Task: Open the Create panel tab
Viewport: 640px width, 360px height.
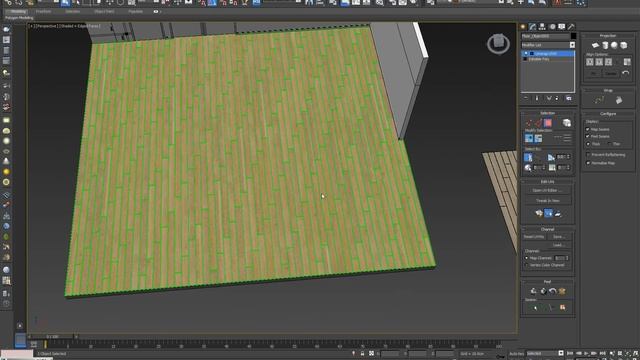Action: 523,27
